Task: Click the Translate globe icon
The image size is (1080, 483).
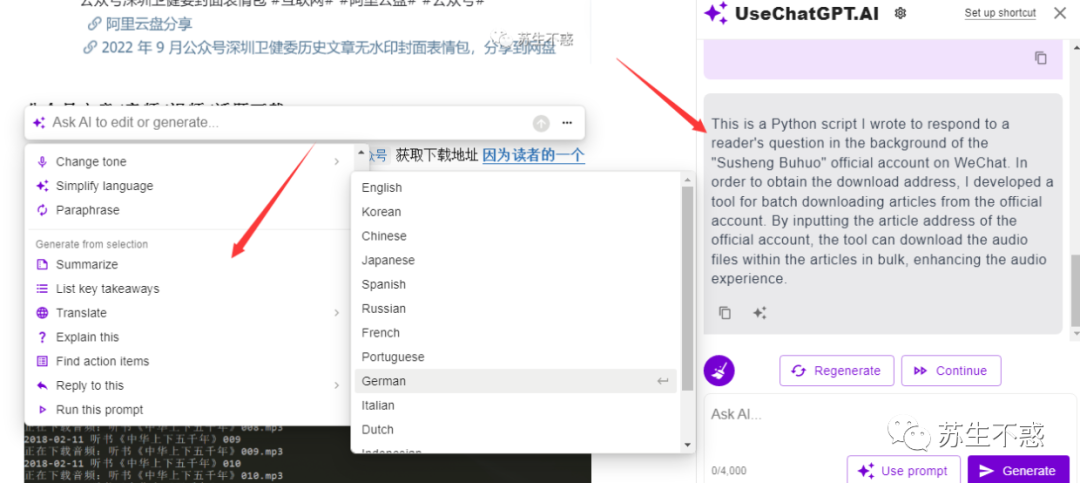Action: (42, 313)
